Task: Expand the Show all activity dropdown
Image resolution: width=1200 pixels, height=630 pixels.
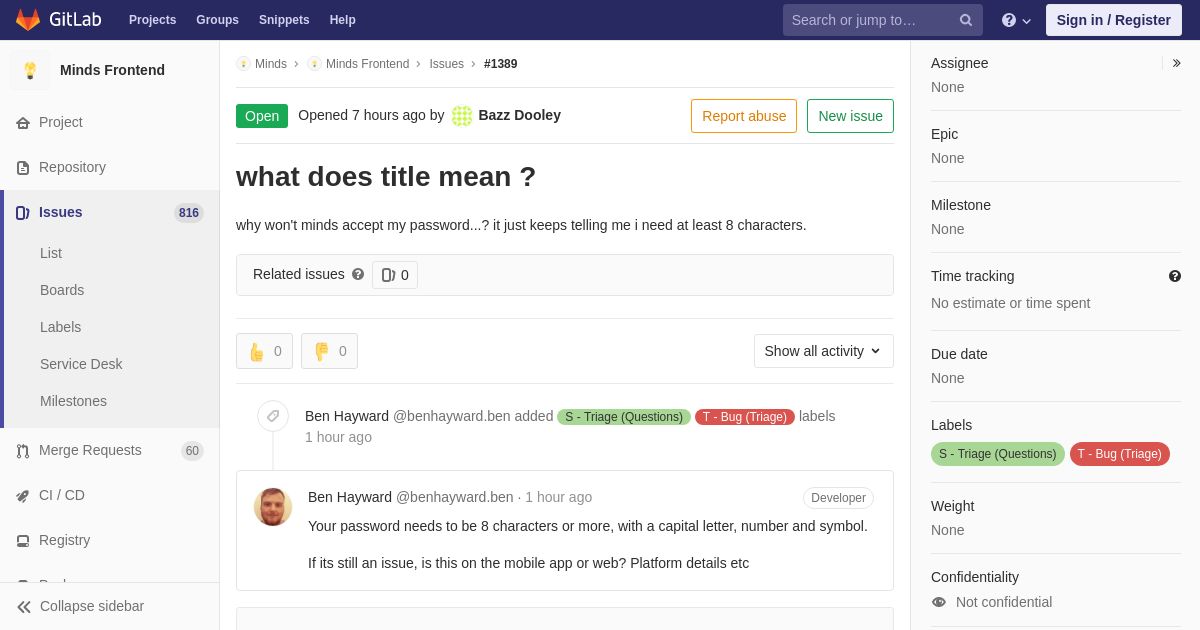Action: [x=824, y=351]
